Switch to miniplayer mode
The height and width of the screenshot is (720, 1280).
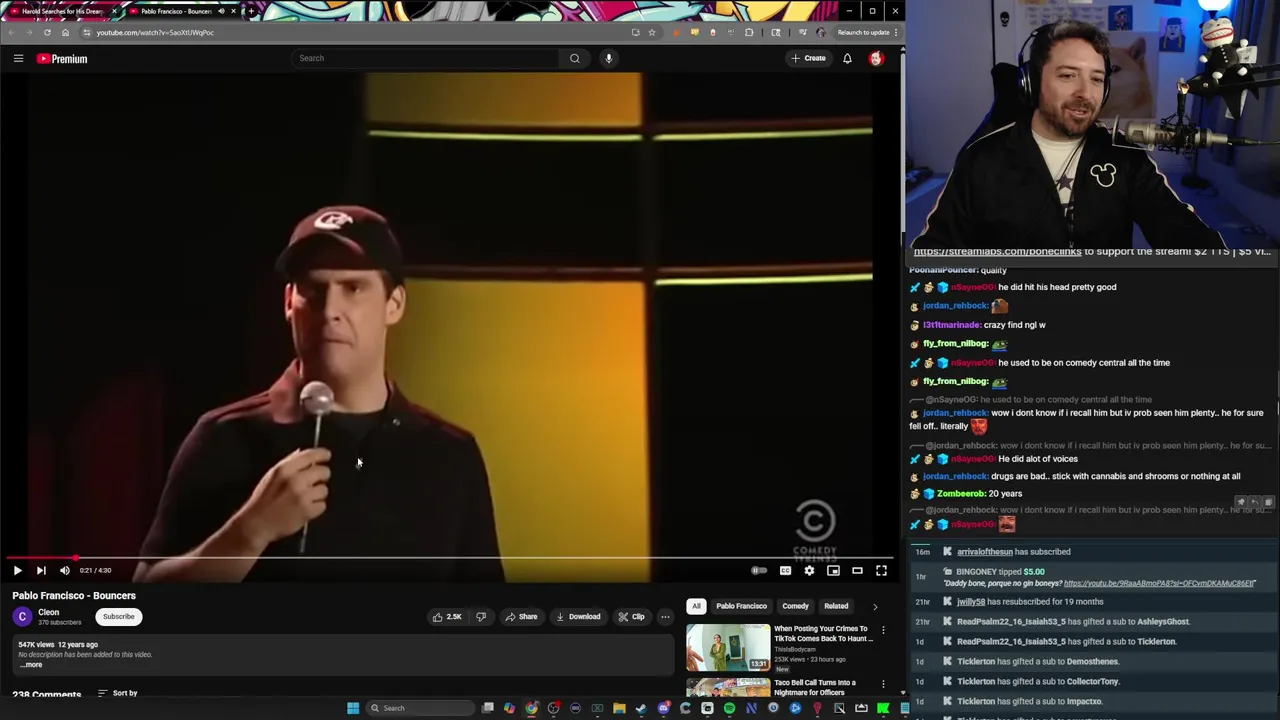click(x=833, y=570)
